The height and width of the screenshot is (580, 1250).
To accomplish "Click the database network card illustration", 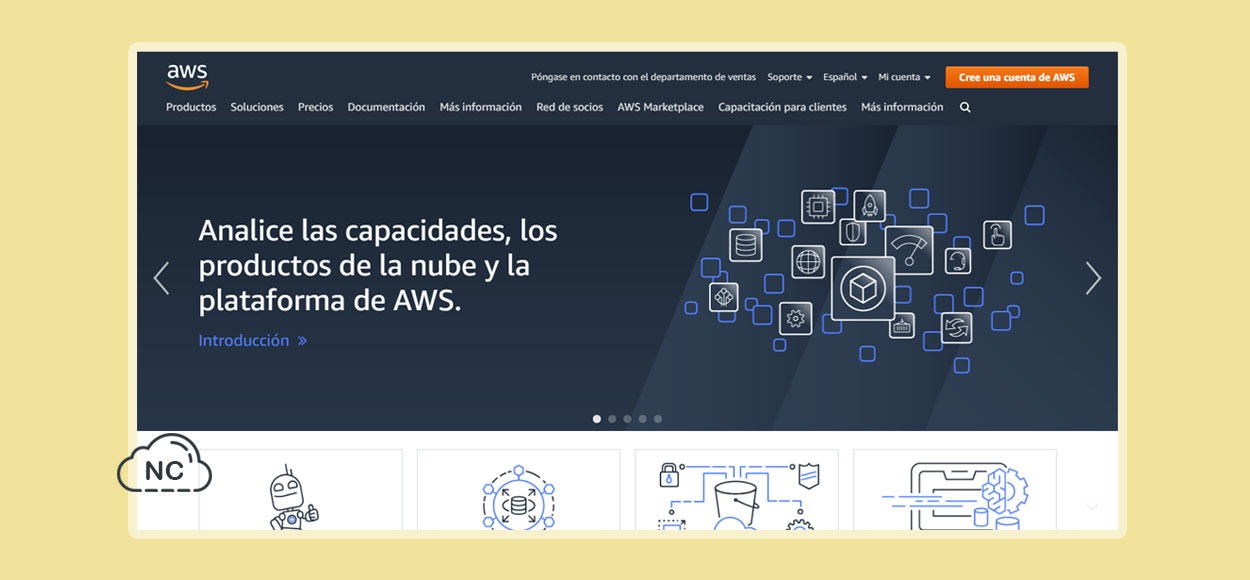I will [x=518, y=497].
